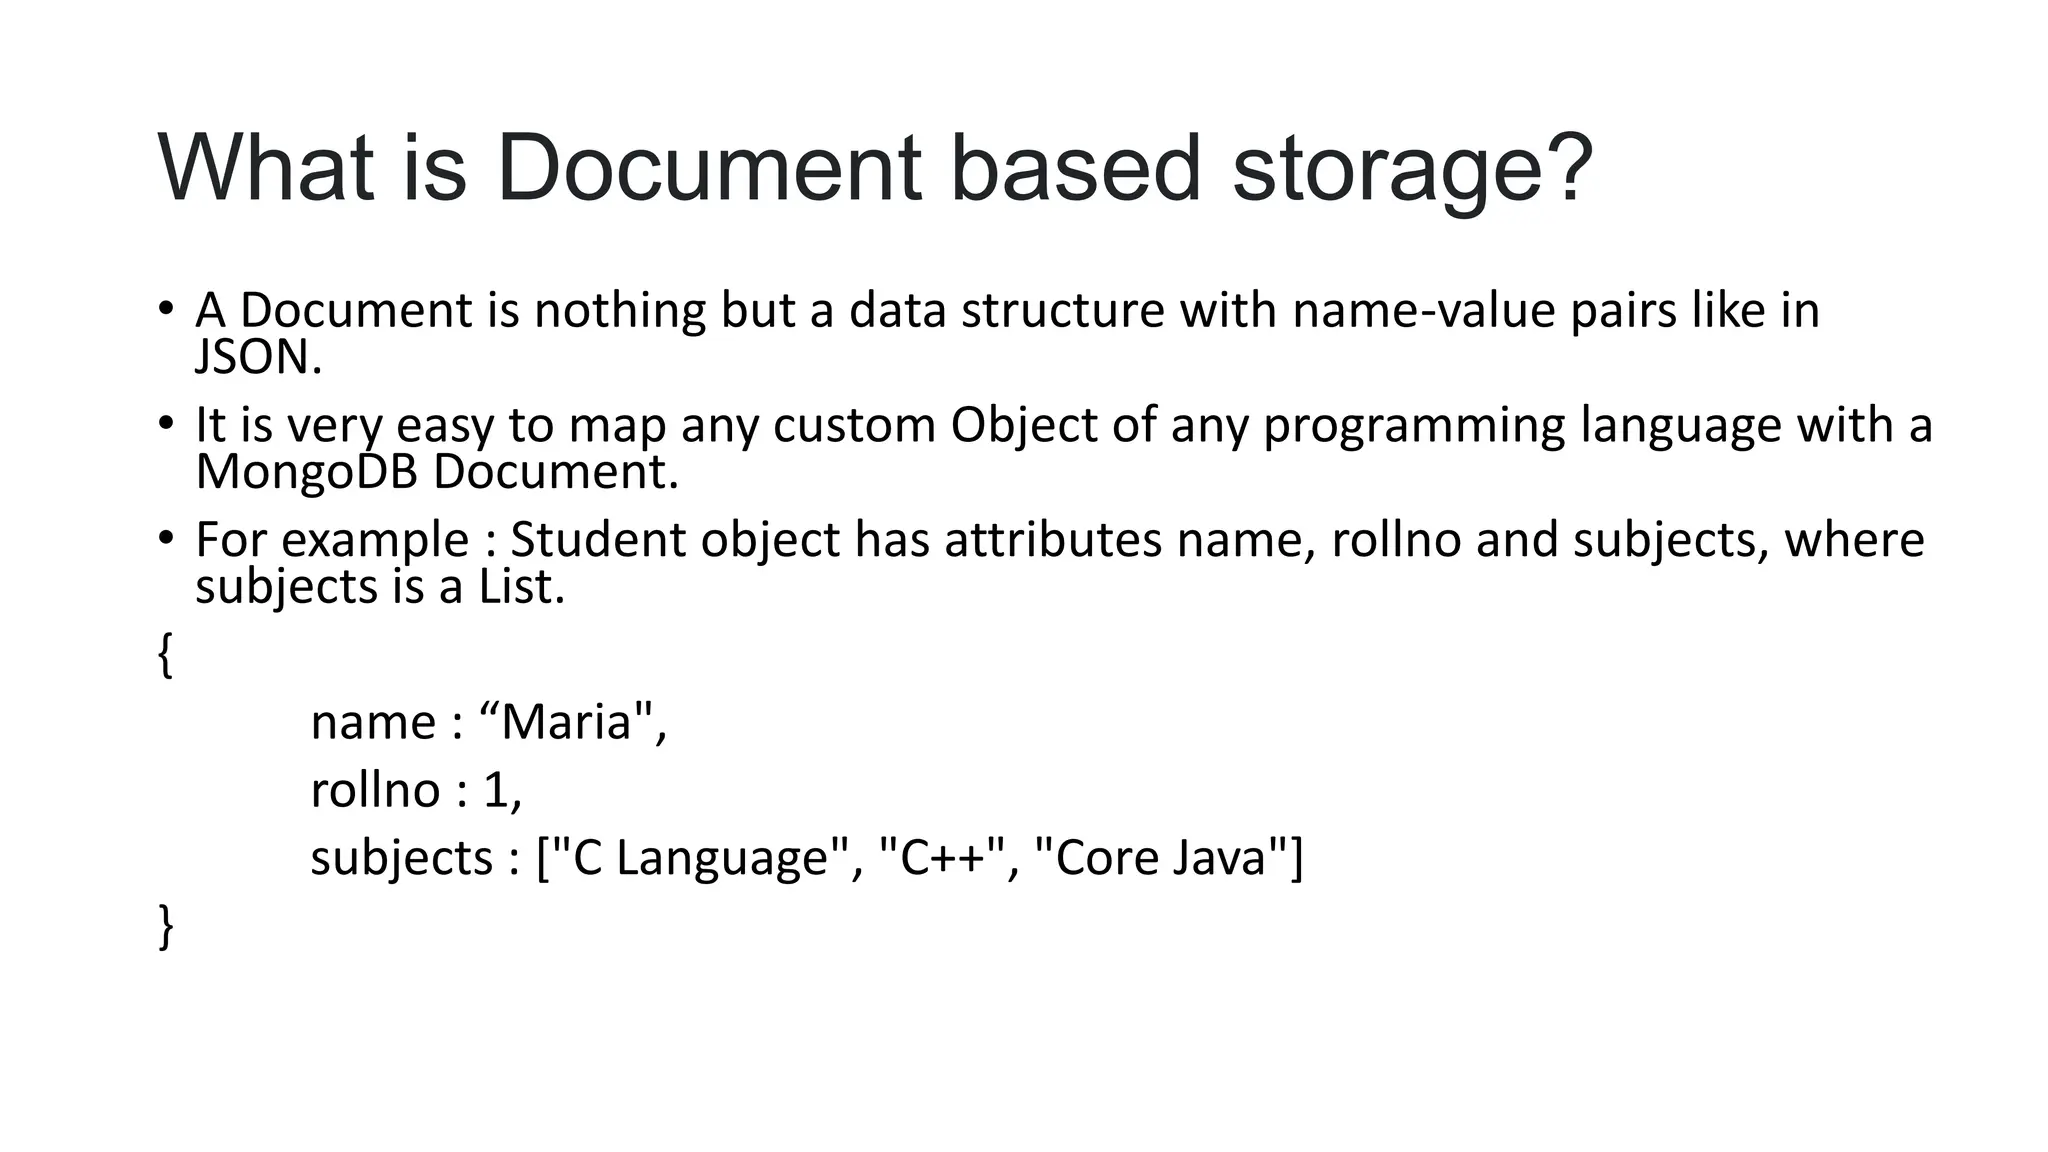
Task: Click the word 'JSON.' in first bullet
Action: [258, 358]
